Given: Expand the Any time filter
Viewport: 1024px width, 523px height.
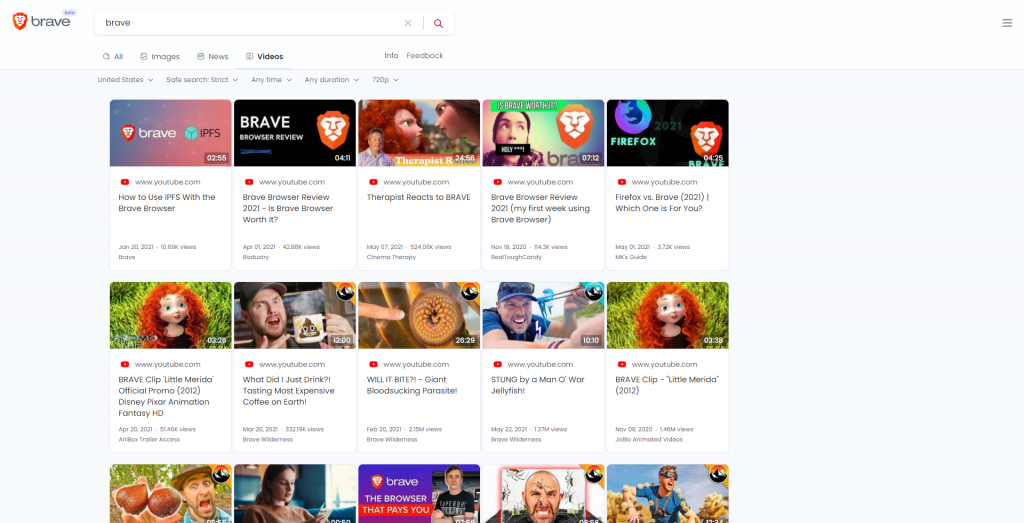Looking at the screenshot, I should pyautogui.click(x=271, y=80).
